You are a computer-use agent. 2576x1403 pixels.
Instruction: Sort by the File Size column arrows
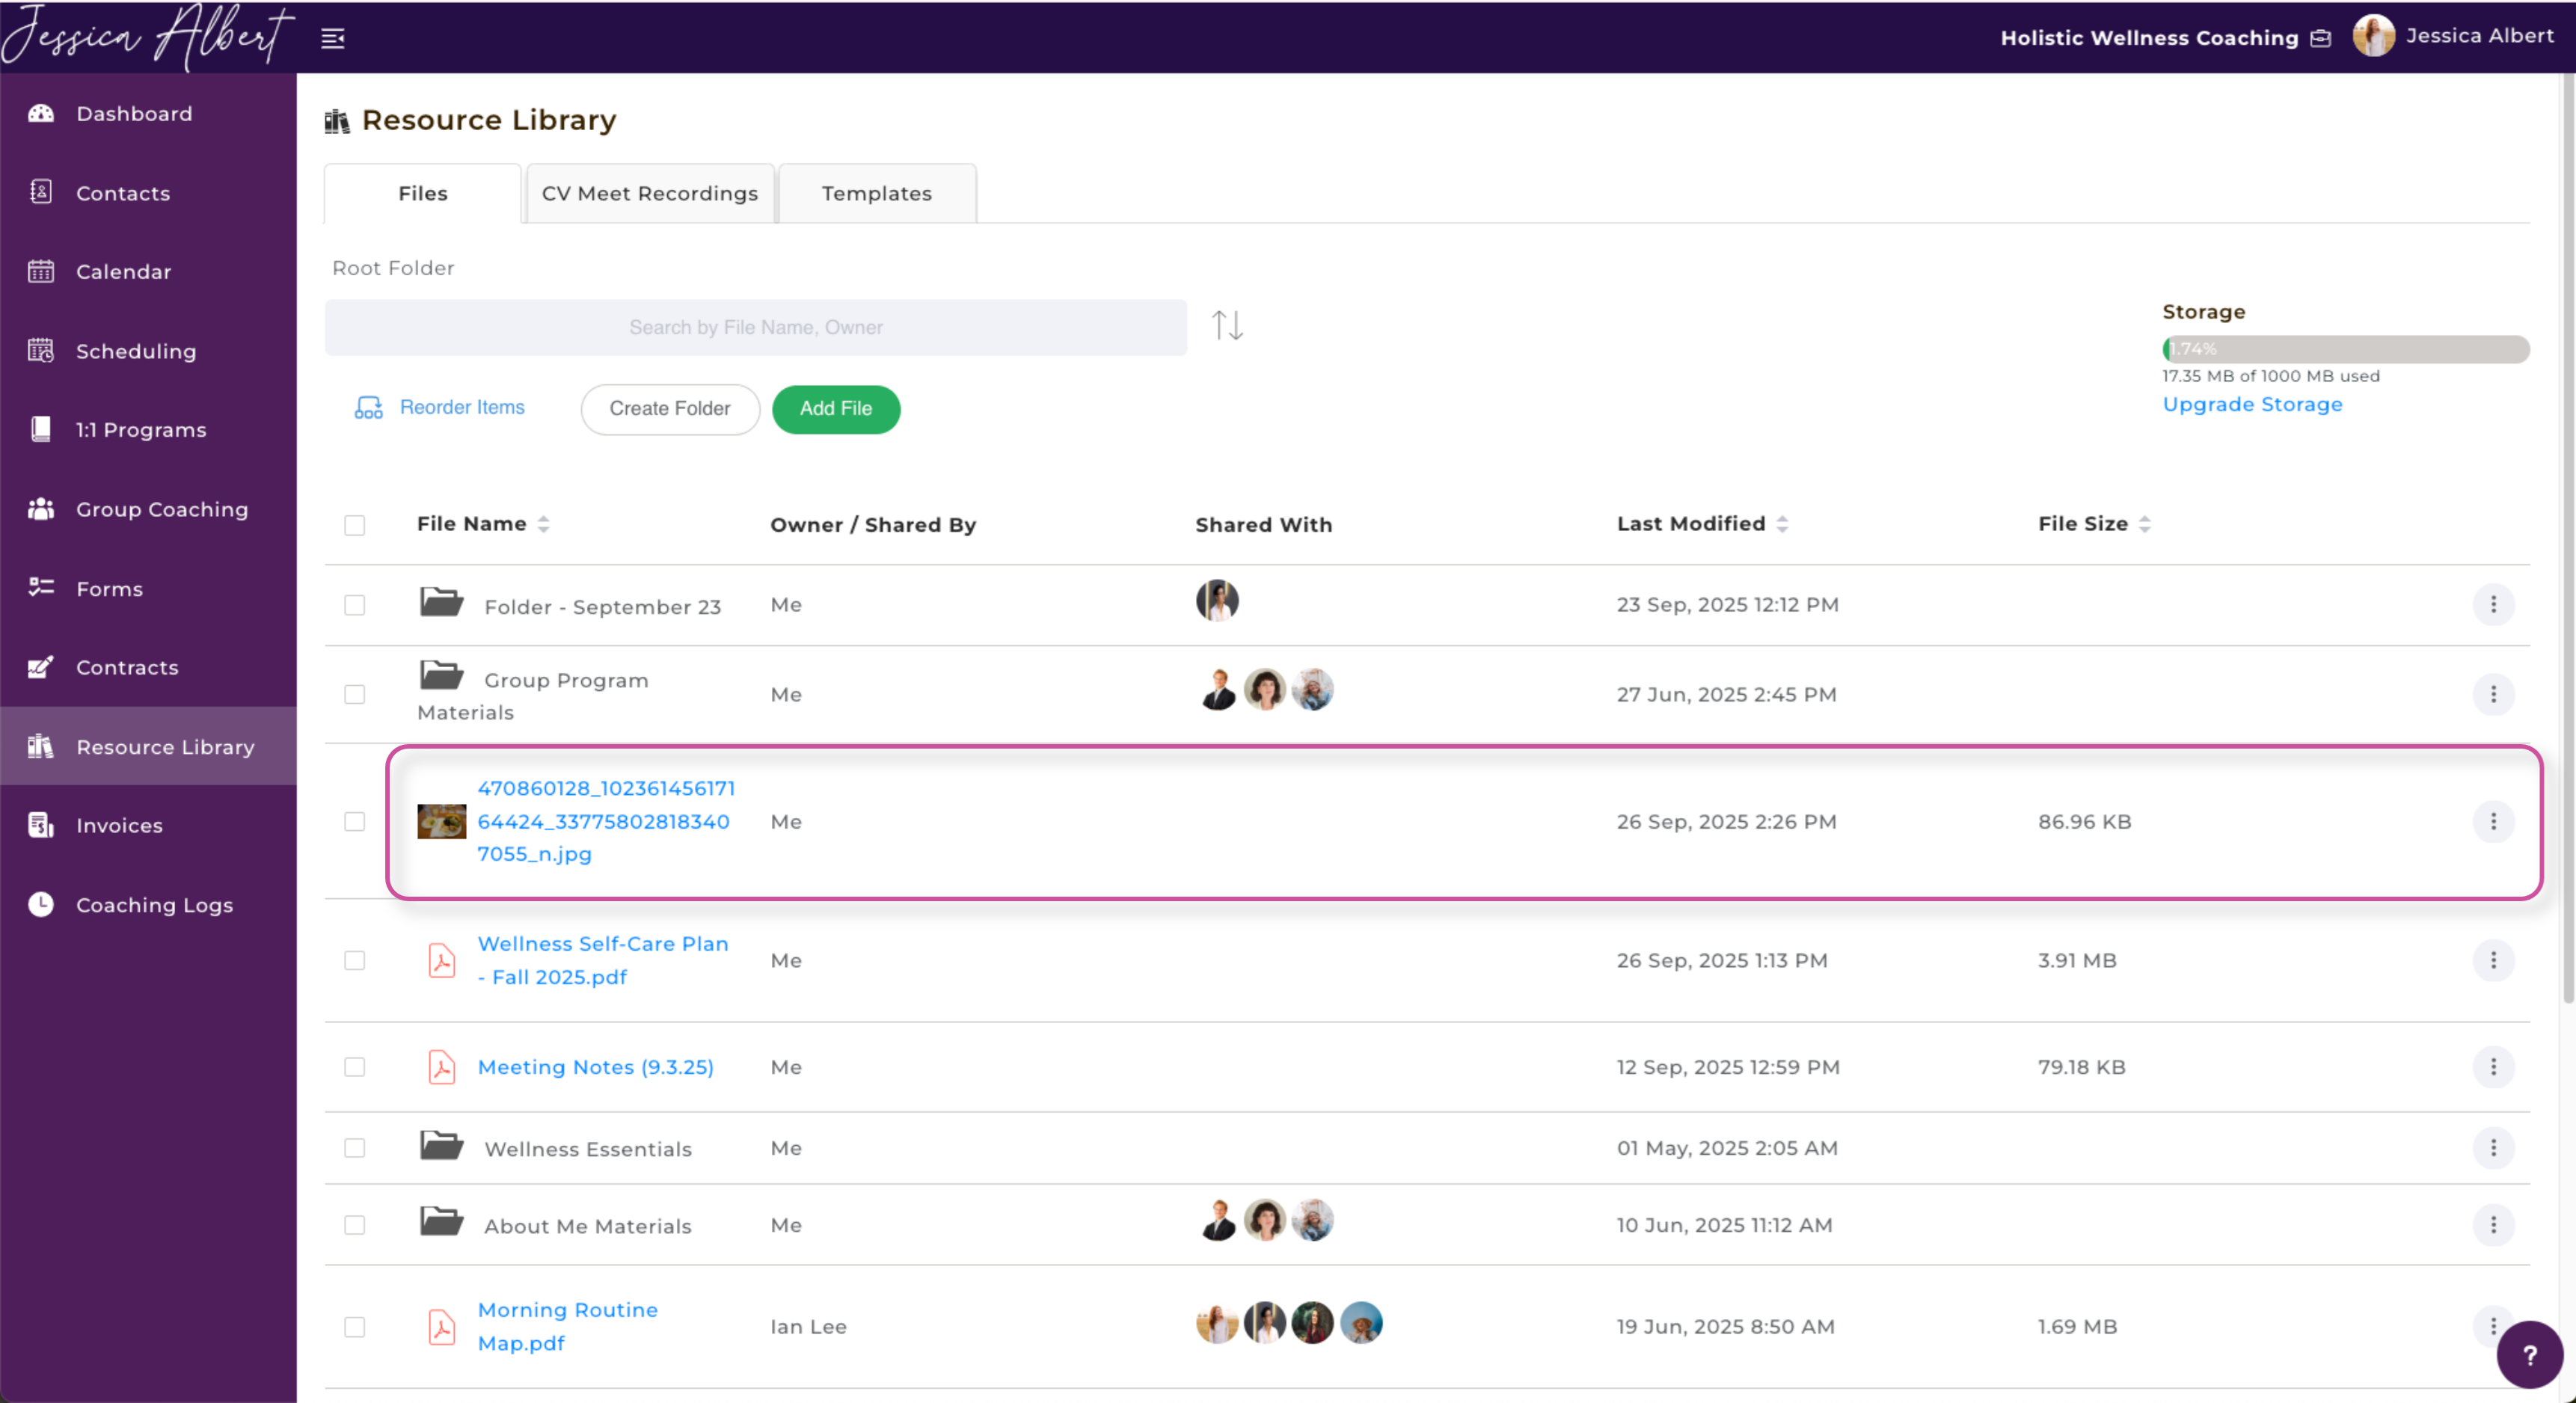pyautogui.click(x=2144, y=524)
